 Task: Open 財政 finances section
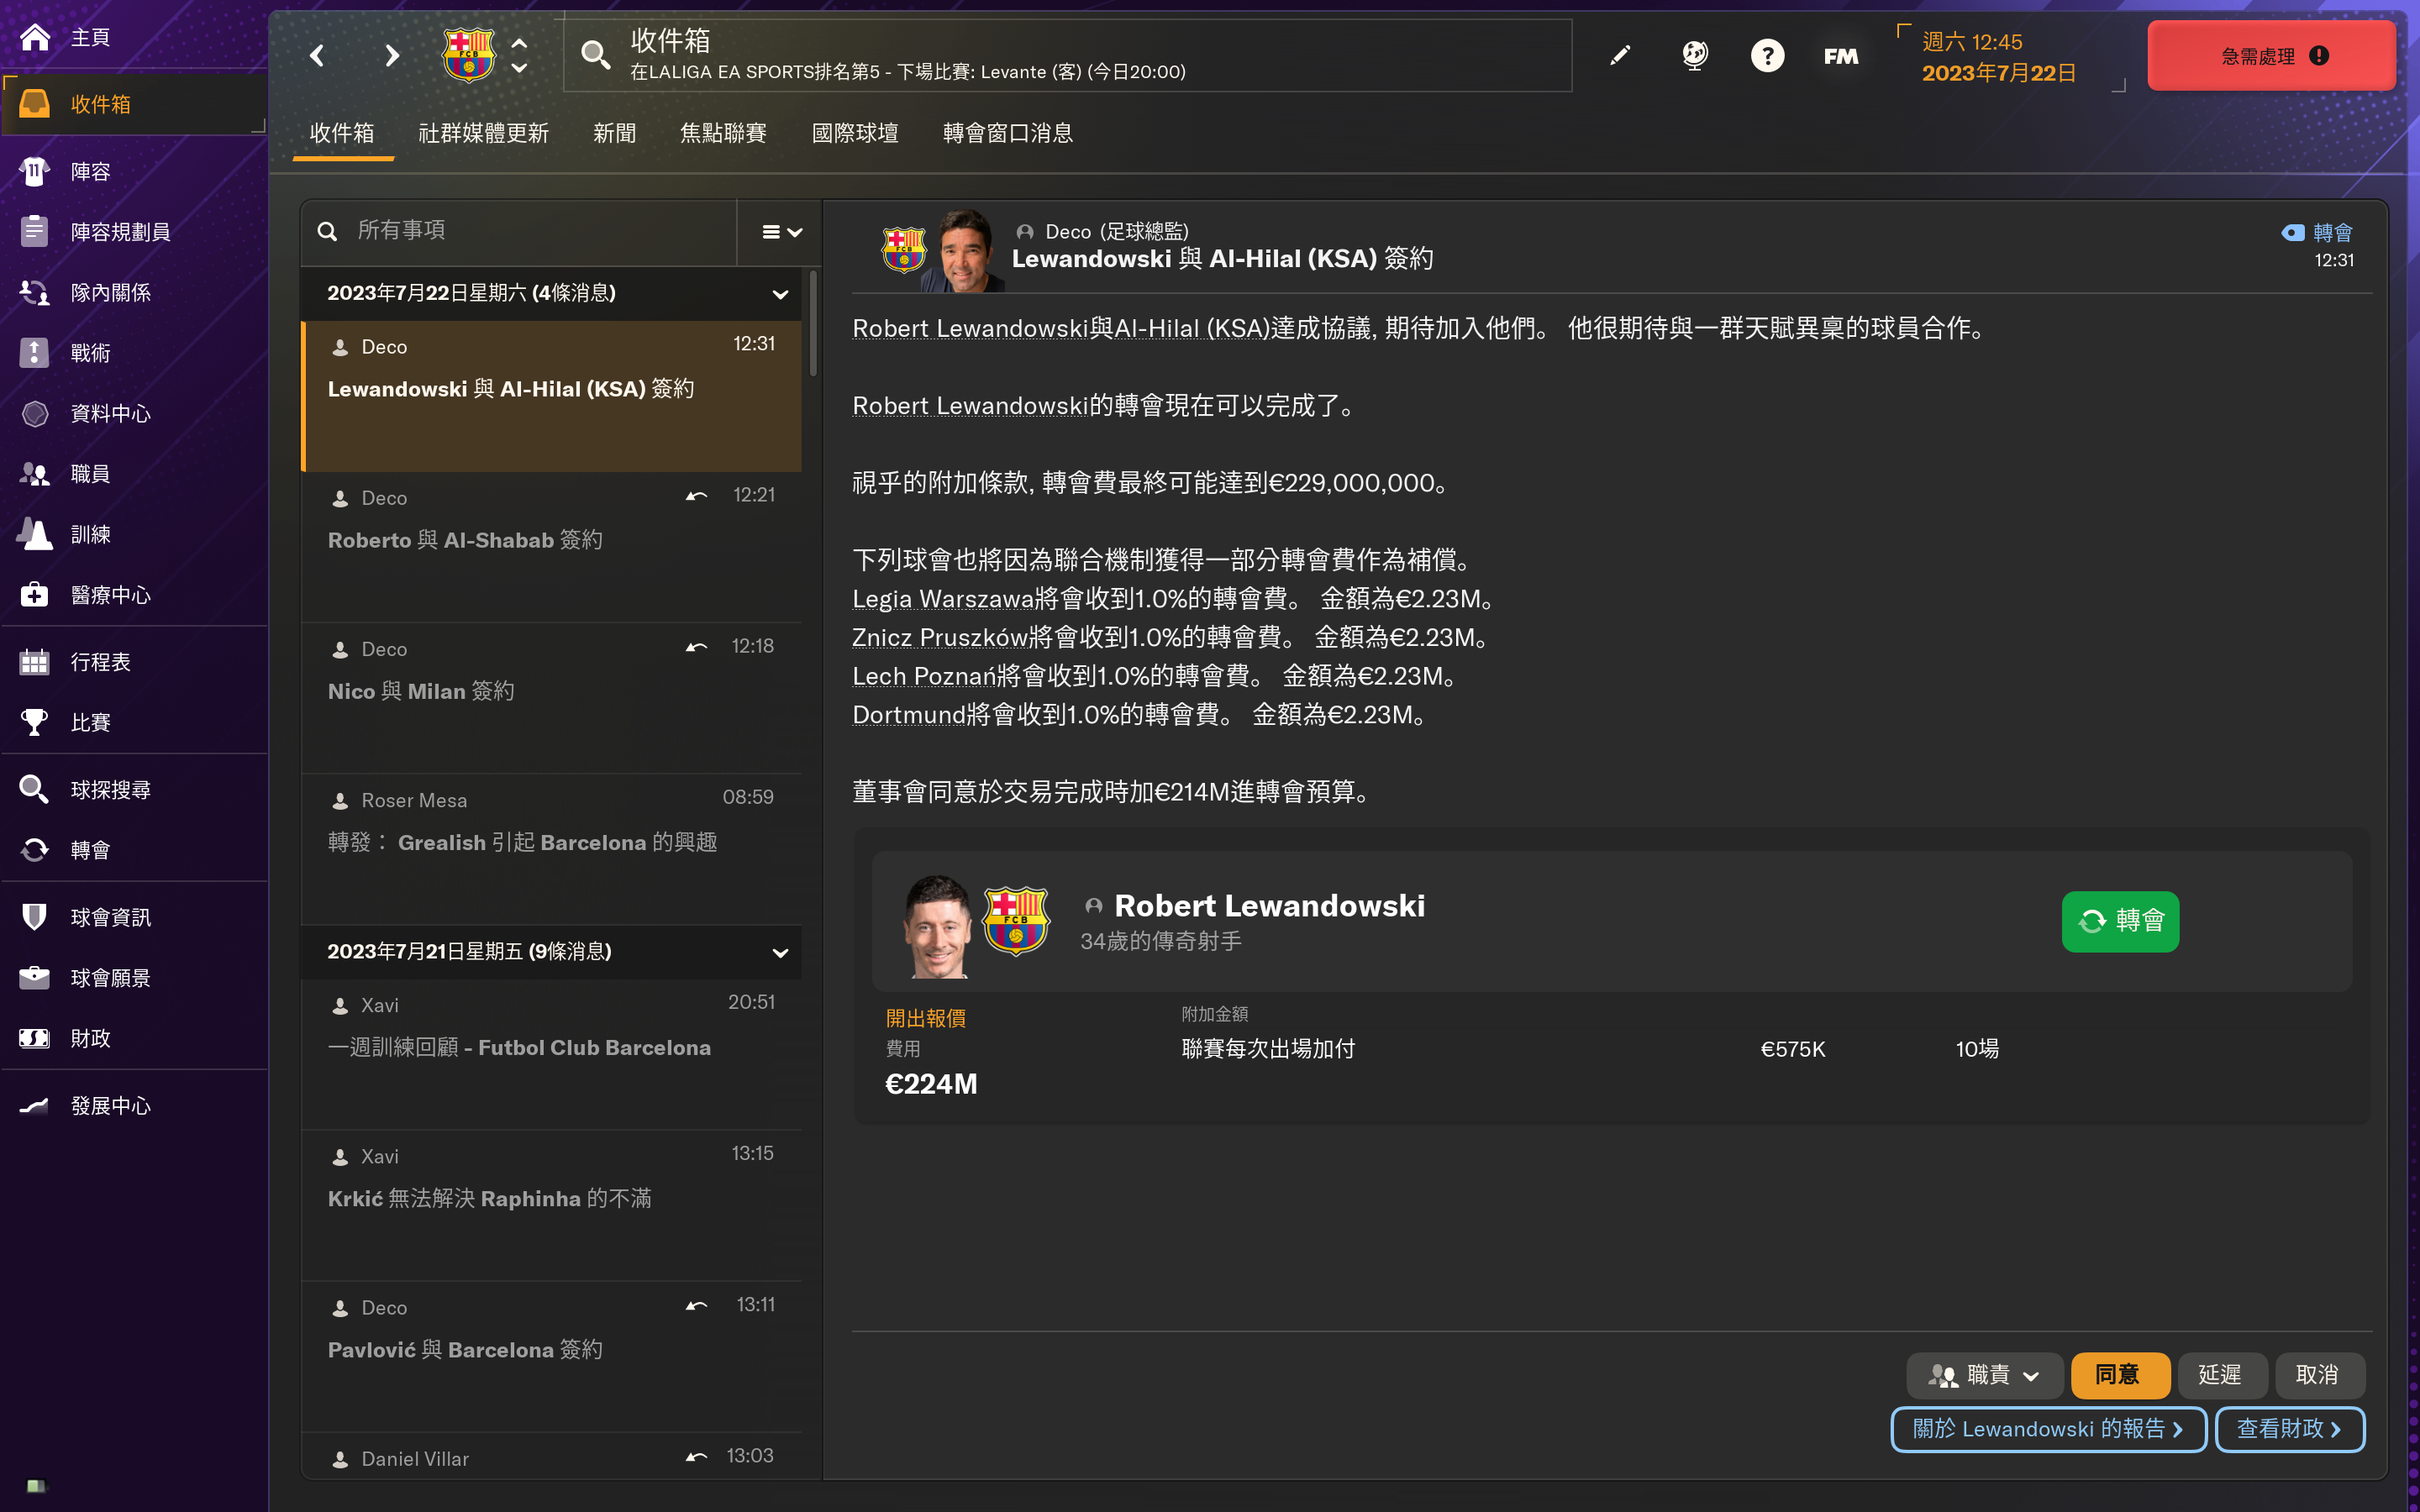[x=134, y=1038]
